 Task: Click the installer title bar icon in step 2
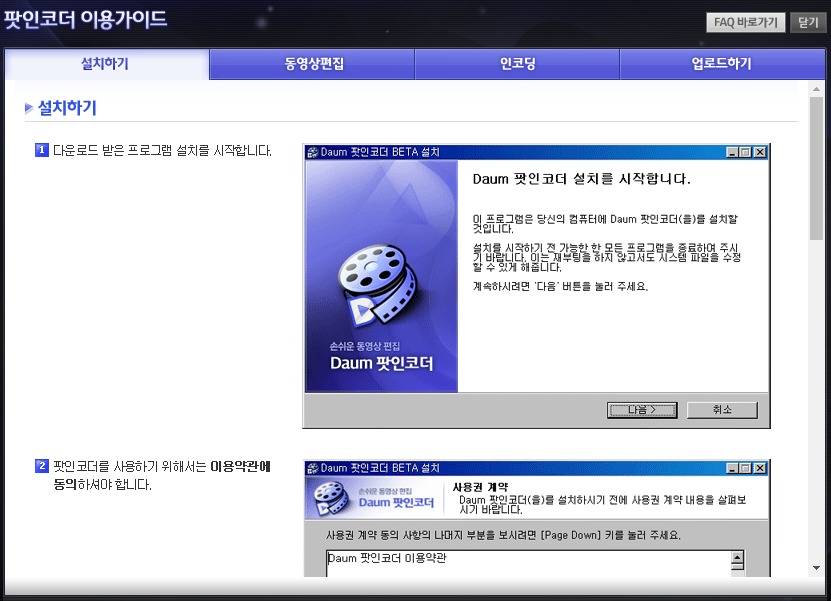[x=313, y=469]
